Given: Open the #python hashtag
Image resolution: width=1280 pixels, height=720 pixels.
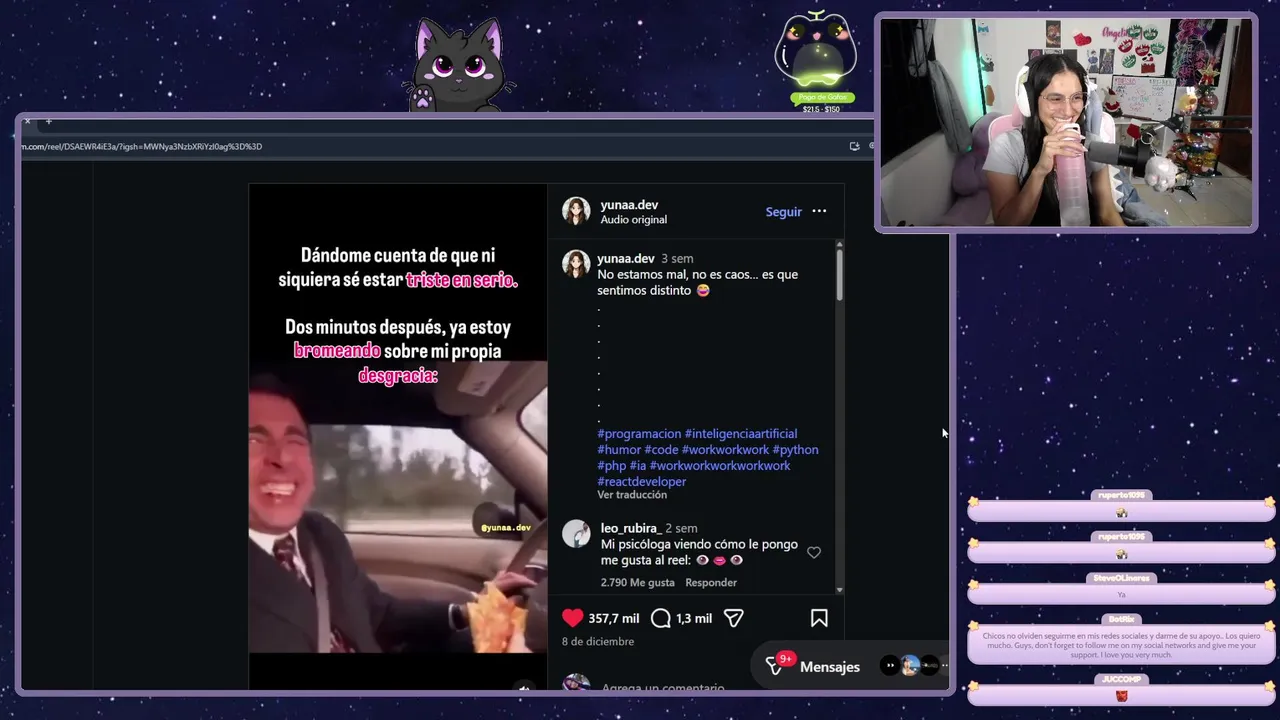Looking at the screenshot, I should (x=795, y=449).
